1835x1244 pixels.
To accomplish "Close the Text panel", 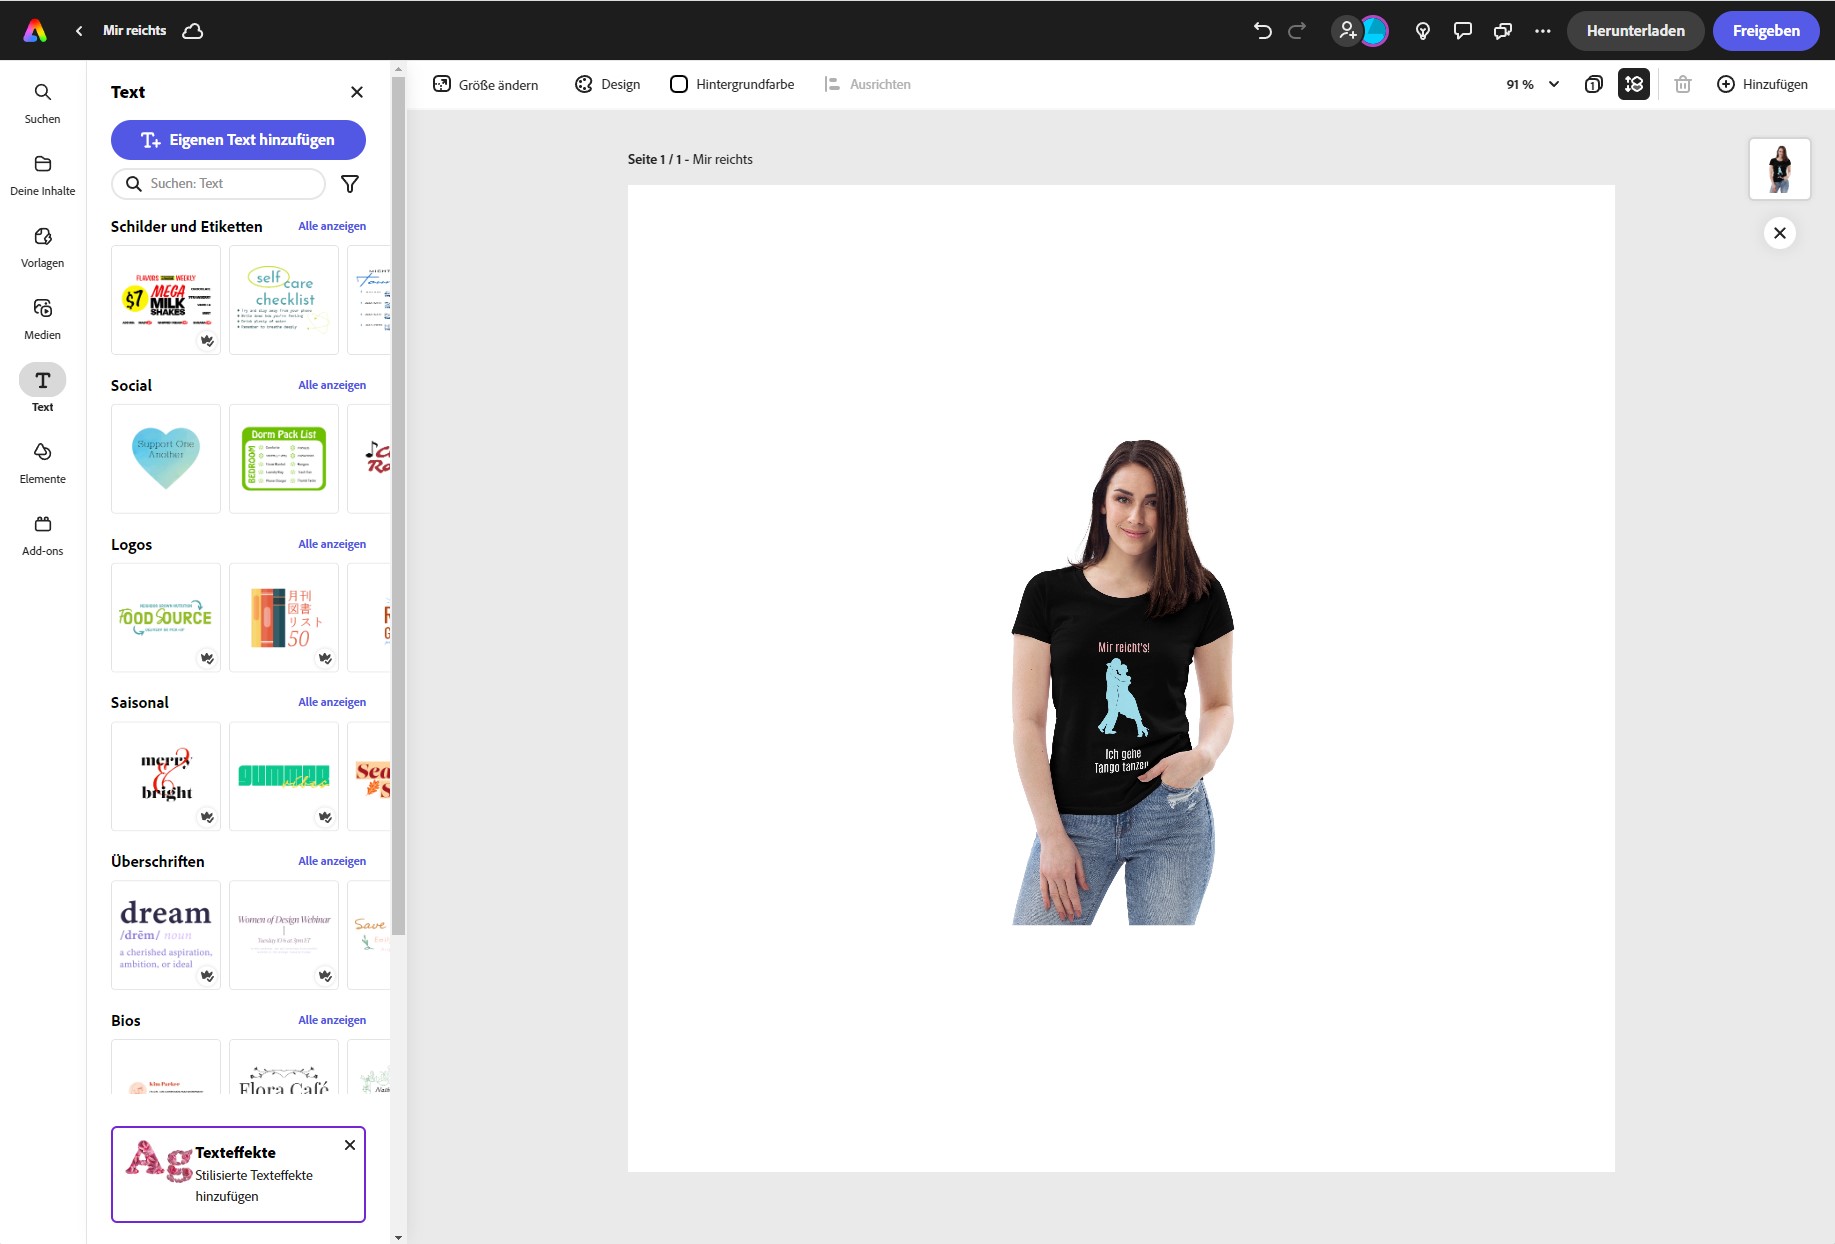I will tap(357, 92).
